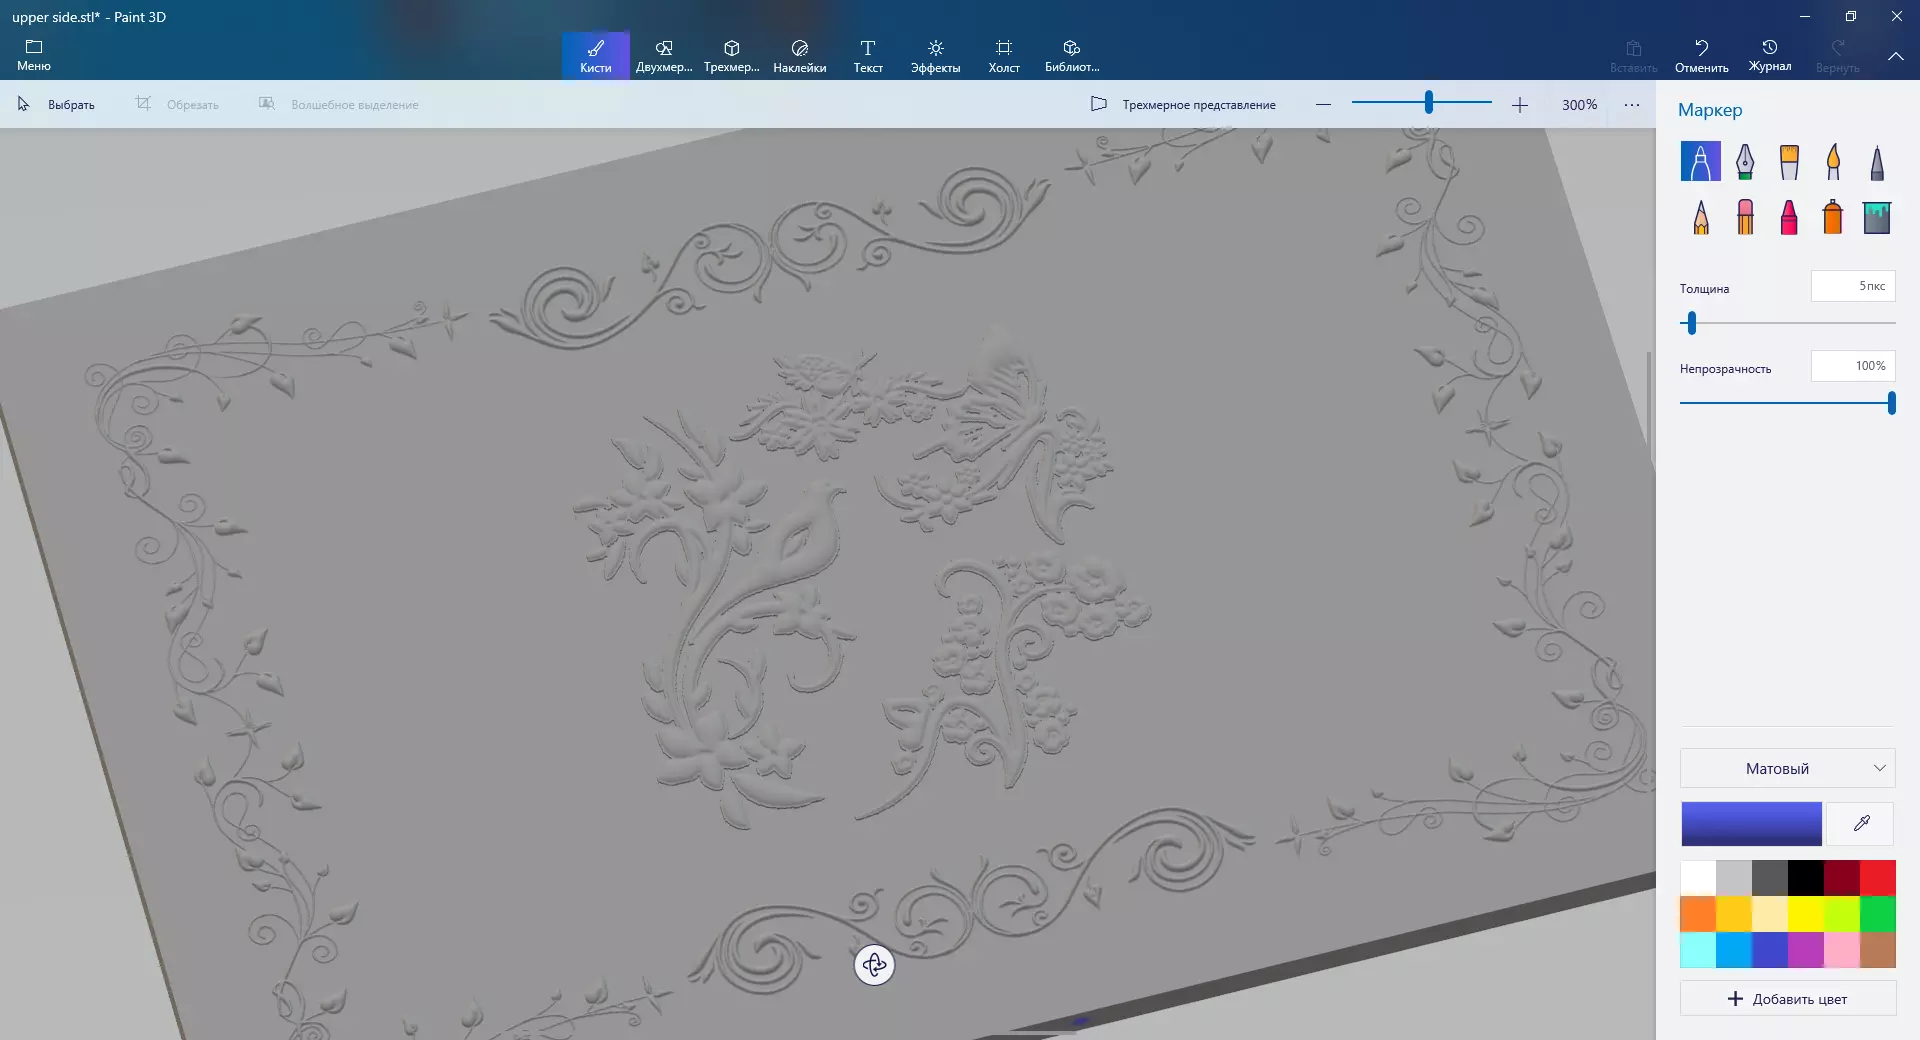Screen dimensions: 1920x1040
Task: Select the Pixel pen tool
Action: point(1877,161)
